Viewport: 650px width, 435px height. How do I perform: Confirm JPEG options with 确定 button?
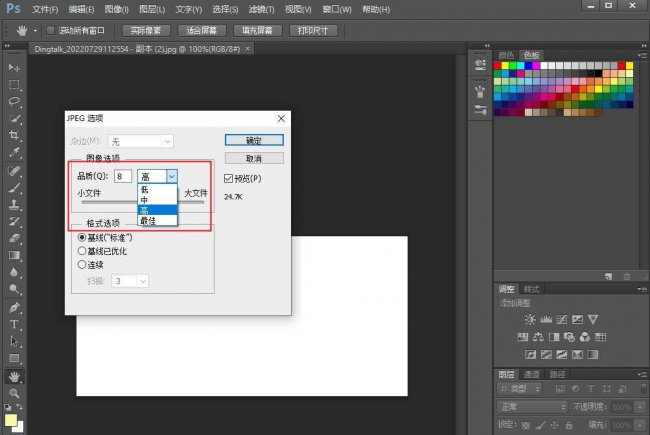pos(254,140)
